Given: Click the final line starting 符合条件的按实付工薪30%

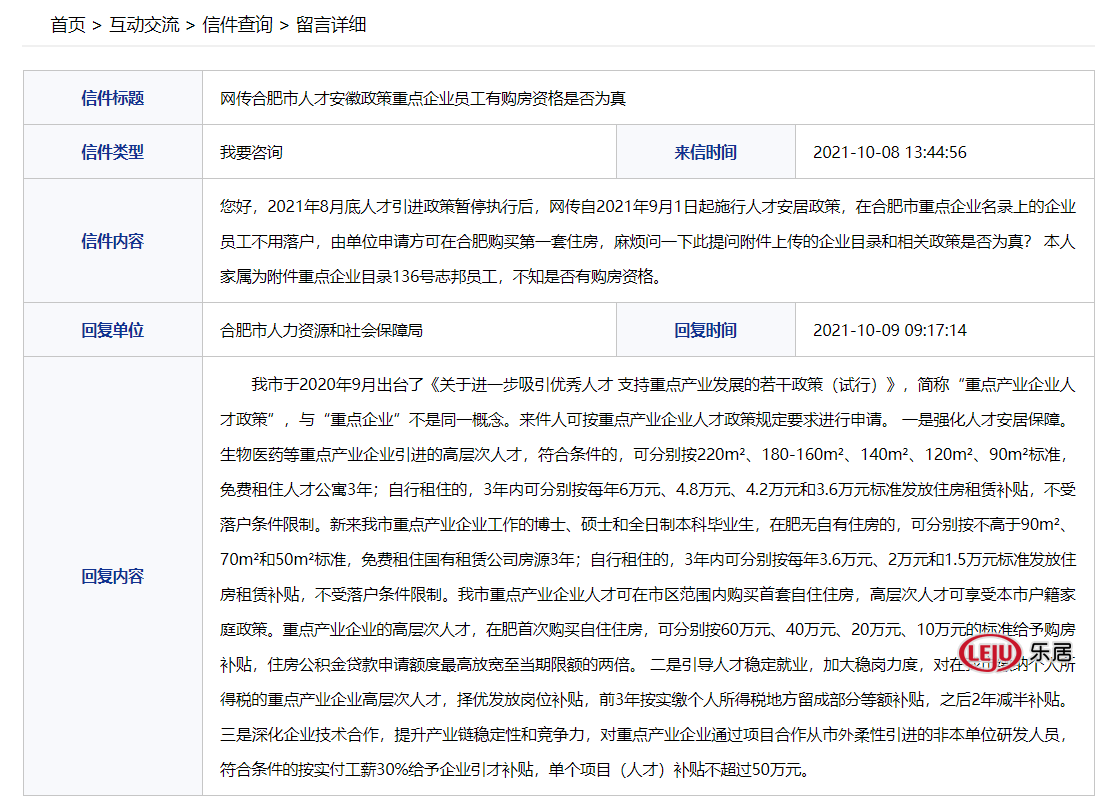Looking at the screenshot, I should [x=515, y=770].
